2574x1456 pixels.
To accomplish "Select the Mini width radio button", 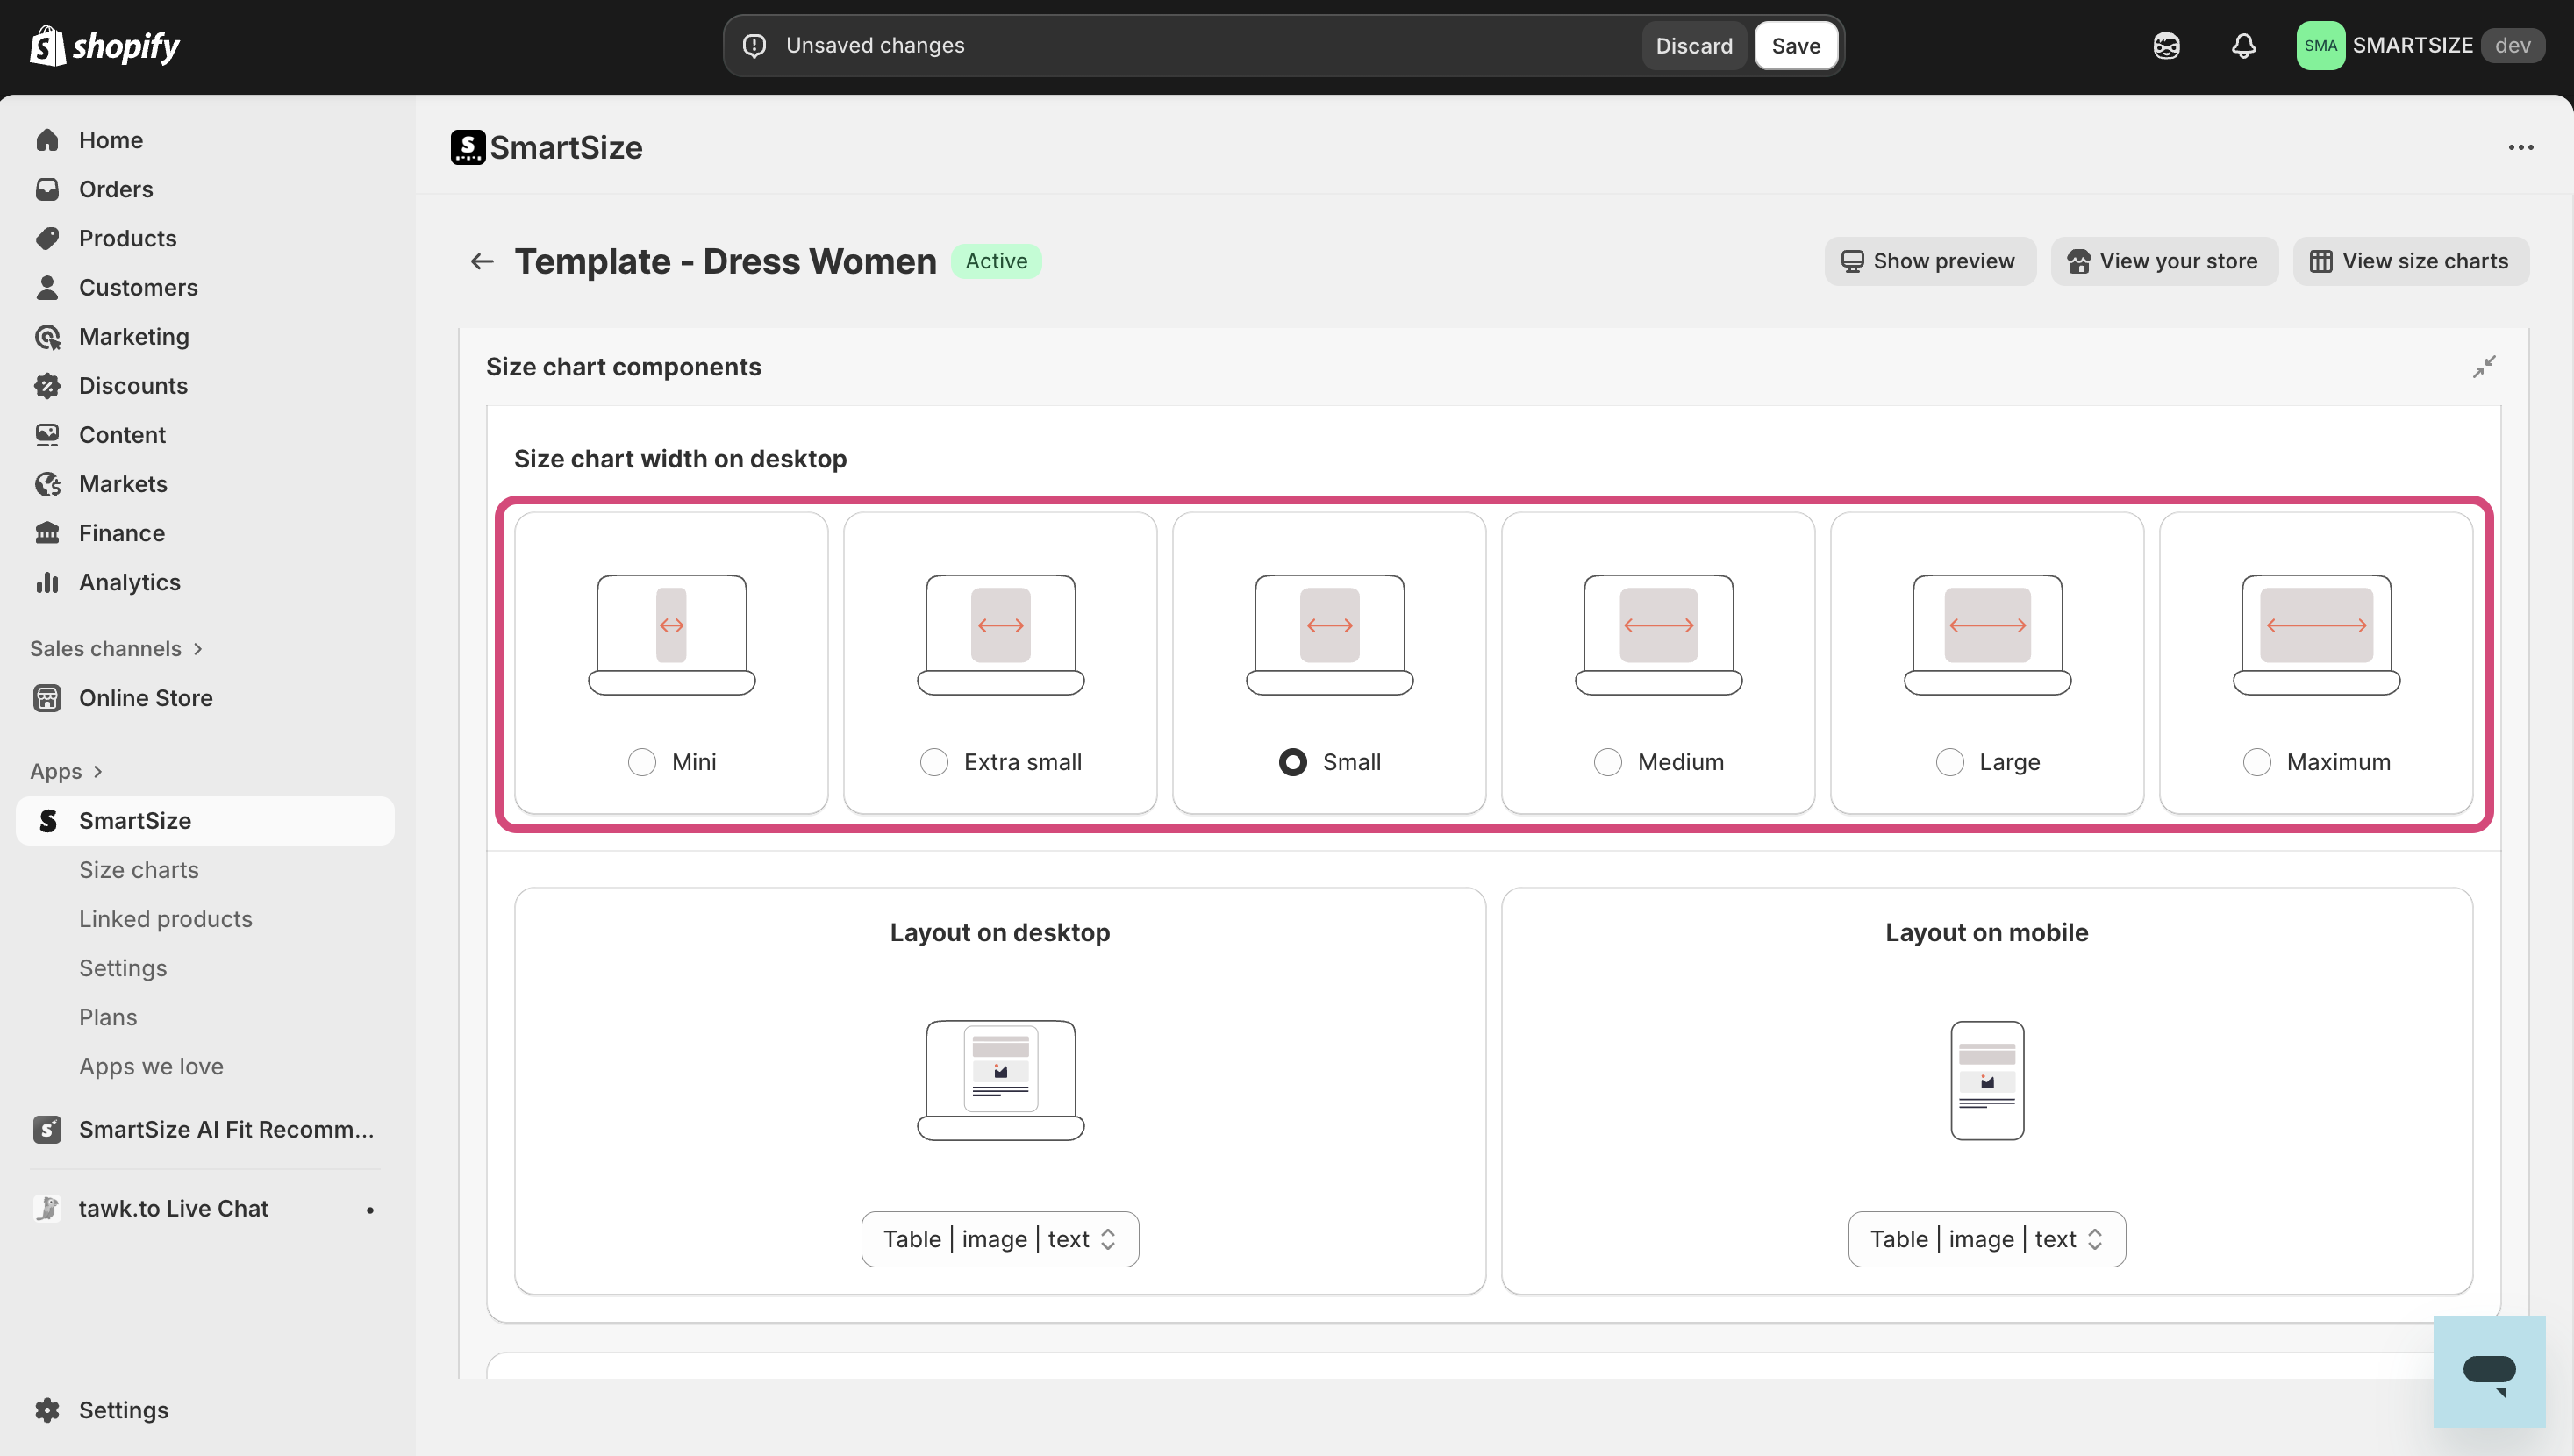I will [642, 762].
